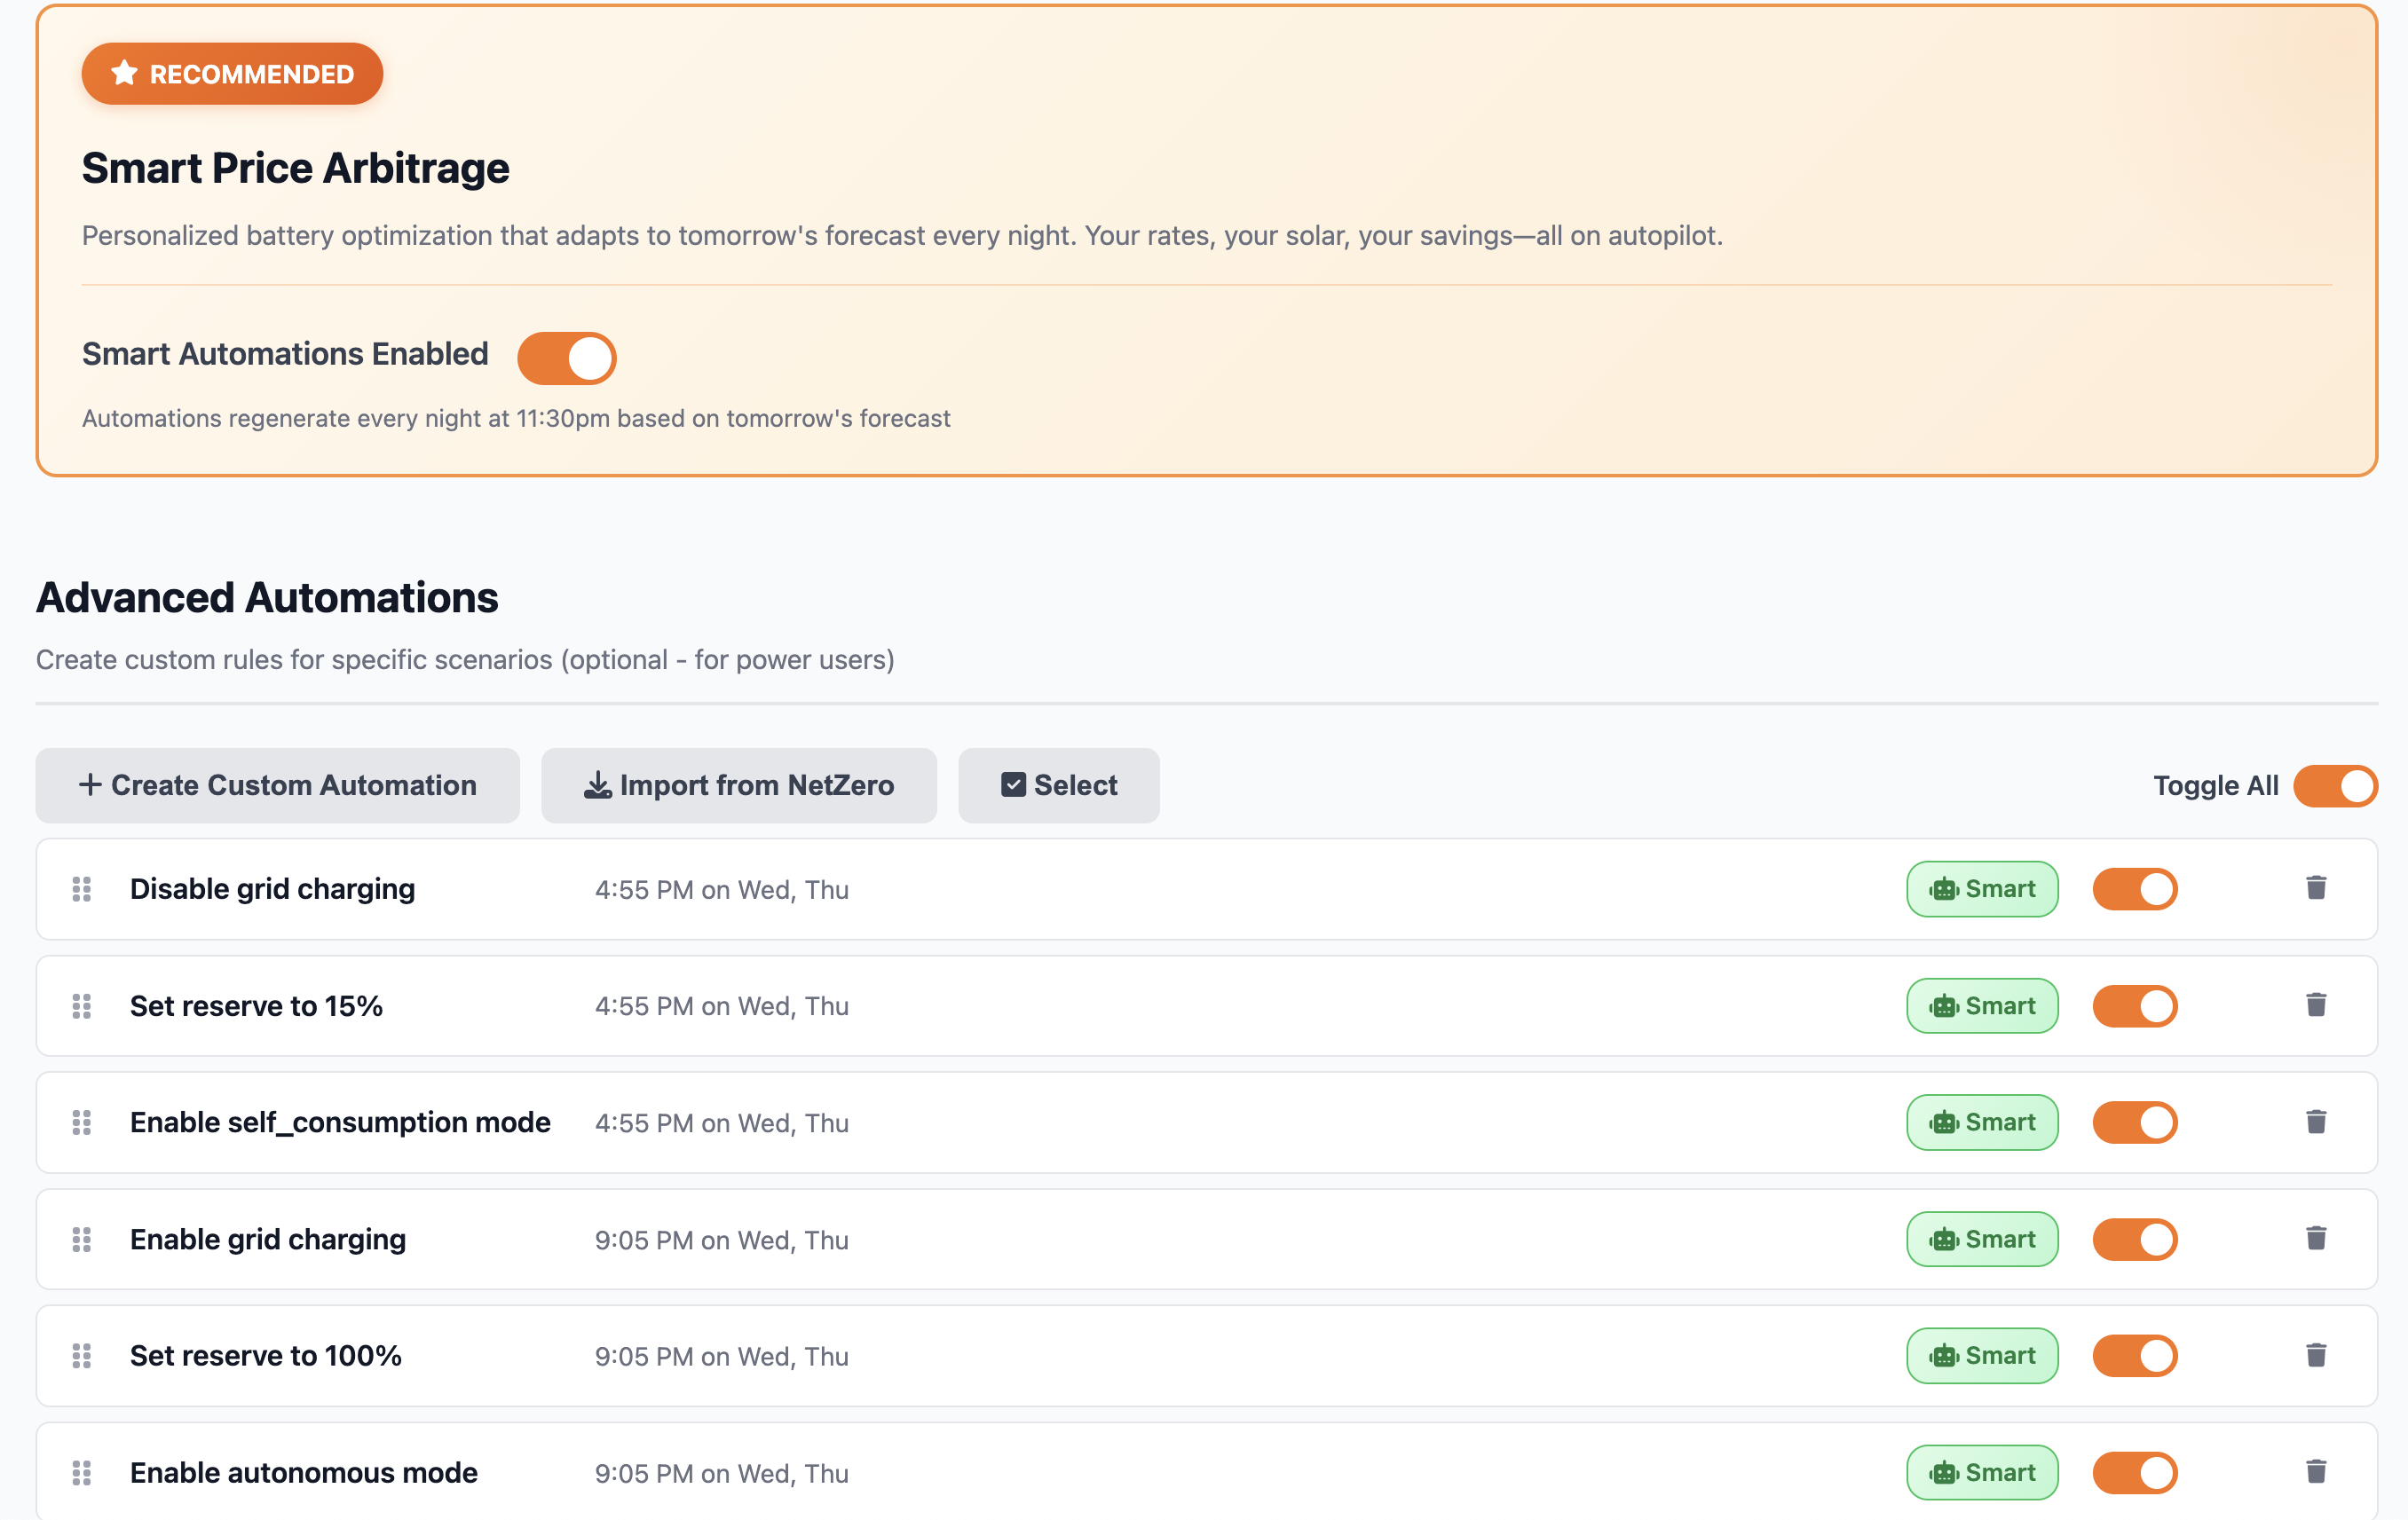Open the Enable grid charging row title
The height and width of the screenshot is (1520, 2408).
tap(268, 1239)
